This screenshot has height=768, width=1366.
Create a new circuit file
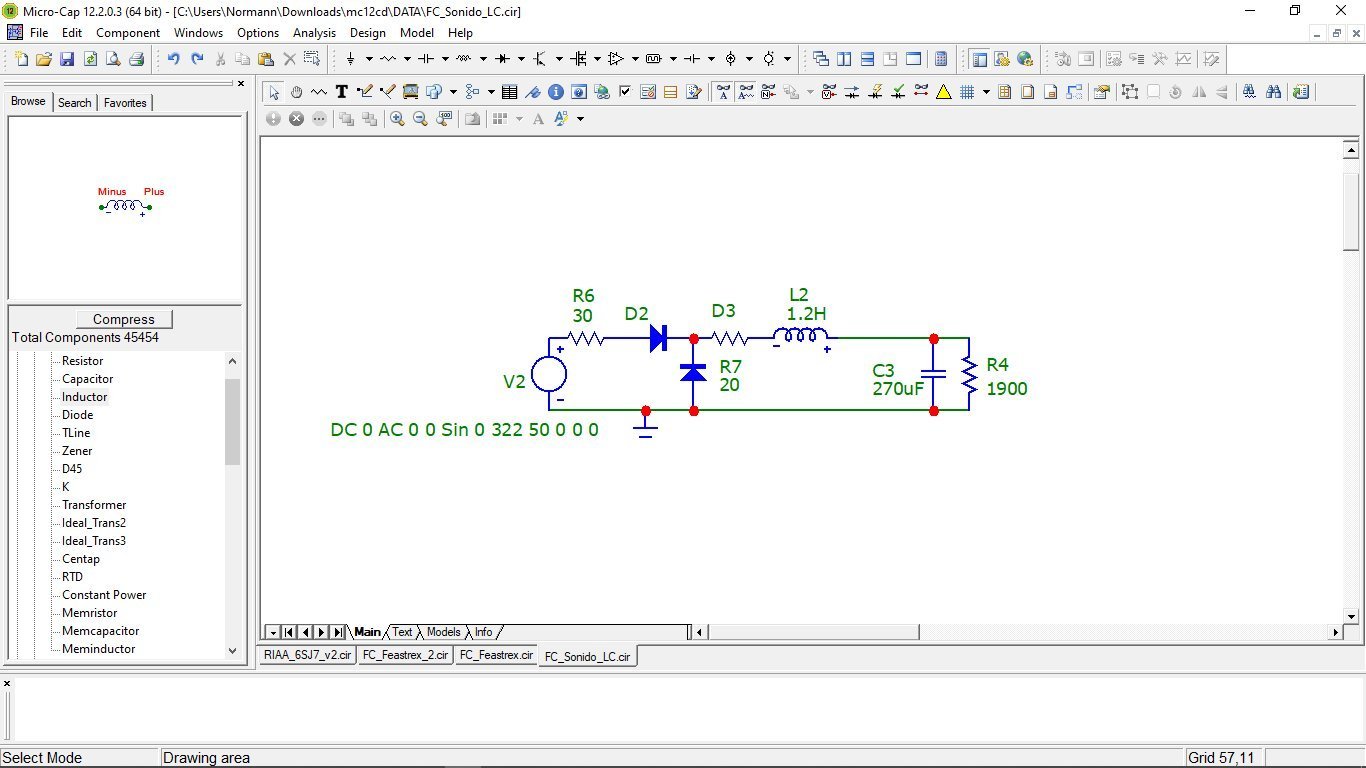point(22,59)
